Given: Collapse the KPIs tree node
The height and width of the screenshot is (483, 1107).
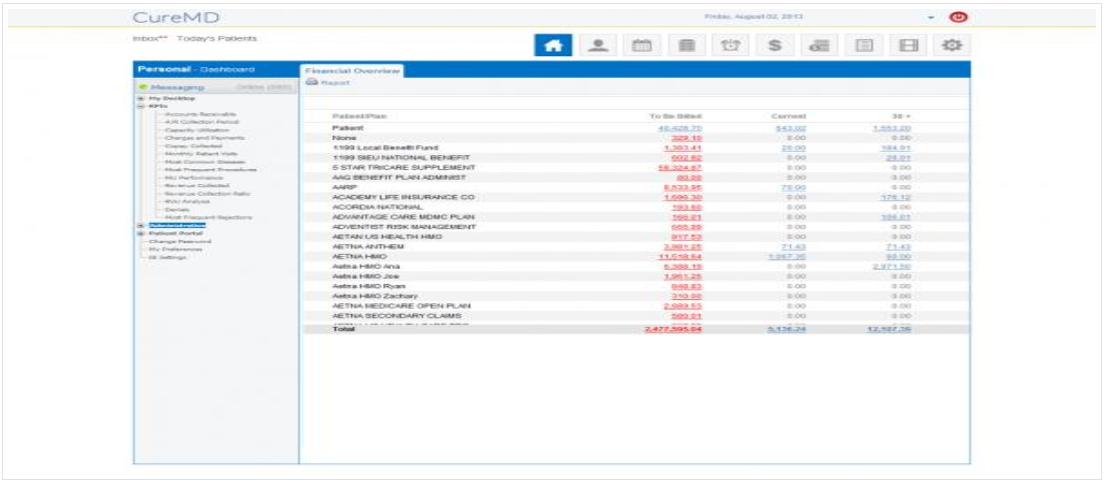Looking at the screenshot, I should point(140,106).
